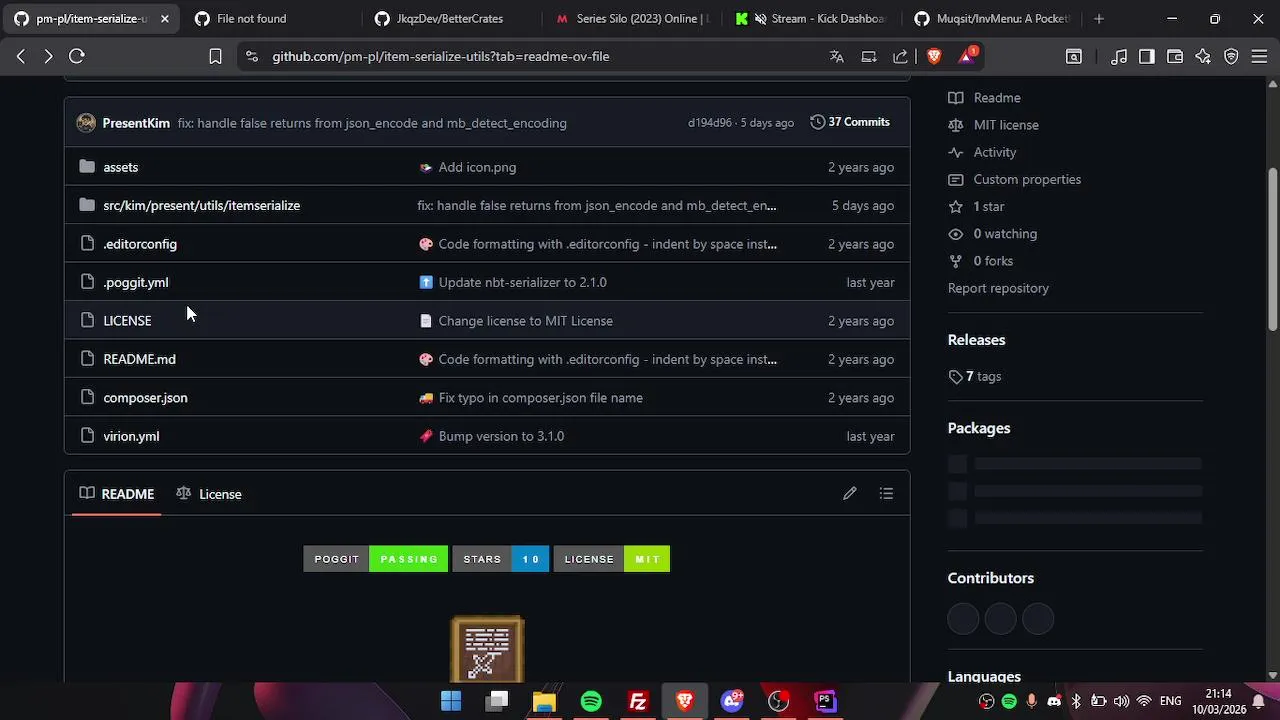Open the 'Add icon.png' commit message
This screenshot has height=720, width=1280.
(477, 167)
